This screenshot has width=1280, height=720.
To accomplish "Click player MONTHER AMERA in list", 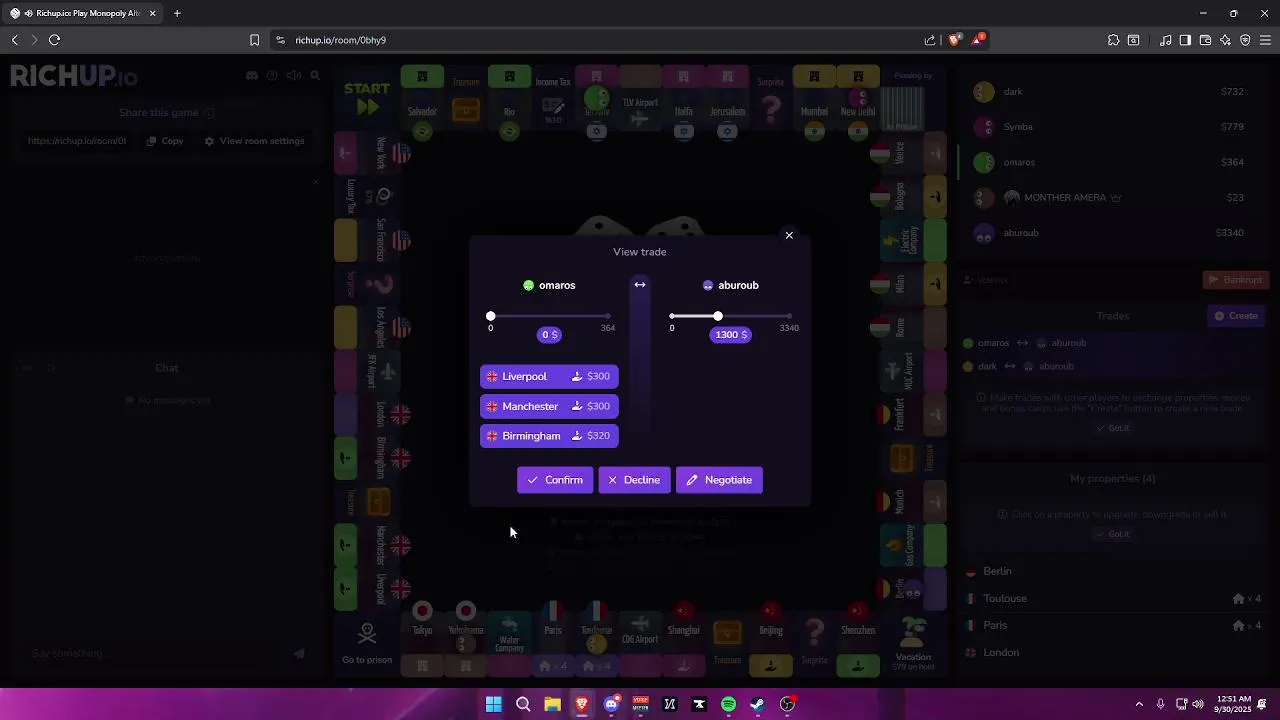I will point(1111,198).
